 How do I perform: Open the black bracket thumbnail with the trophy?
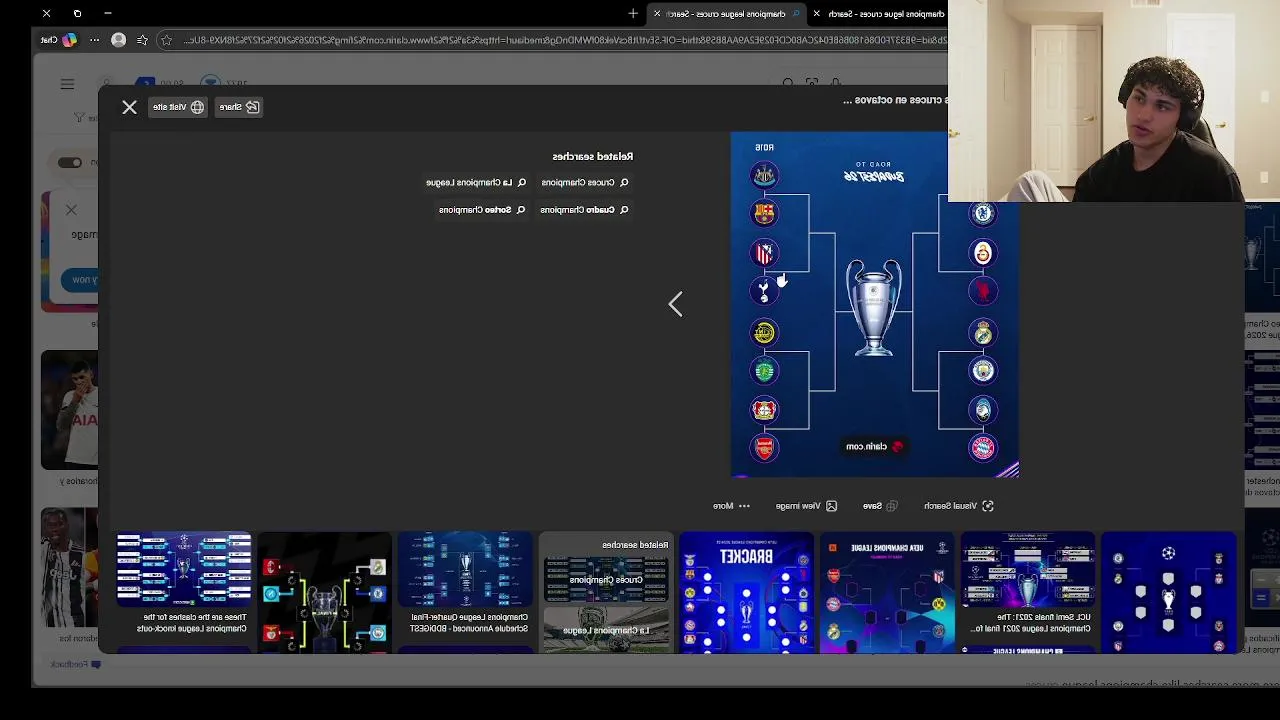click(x=324, y=593)
